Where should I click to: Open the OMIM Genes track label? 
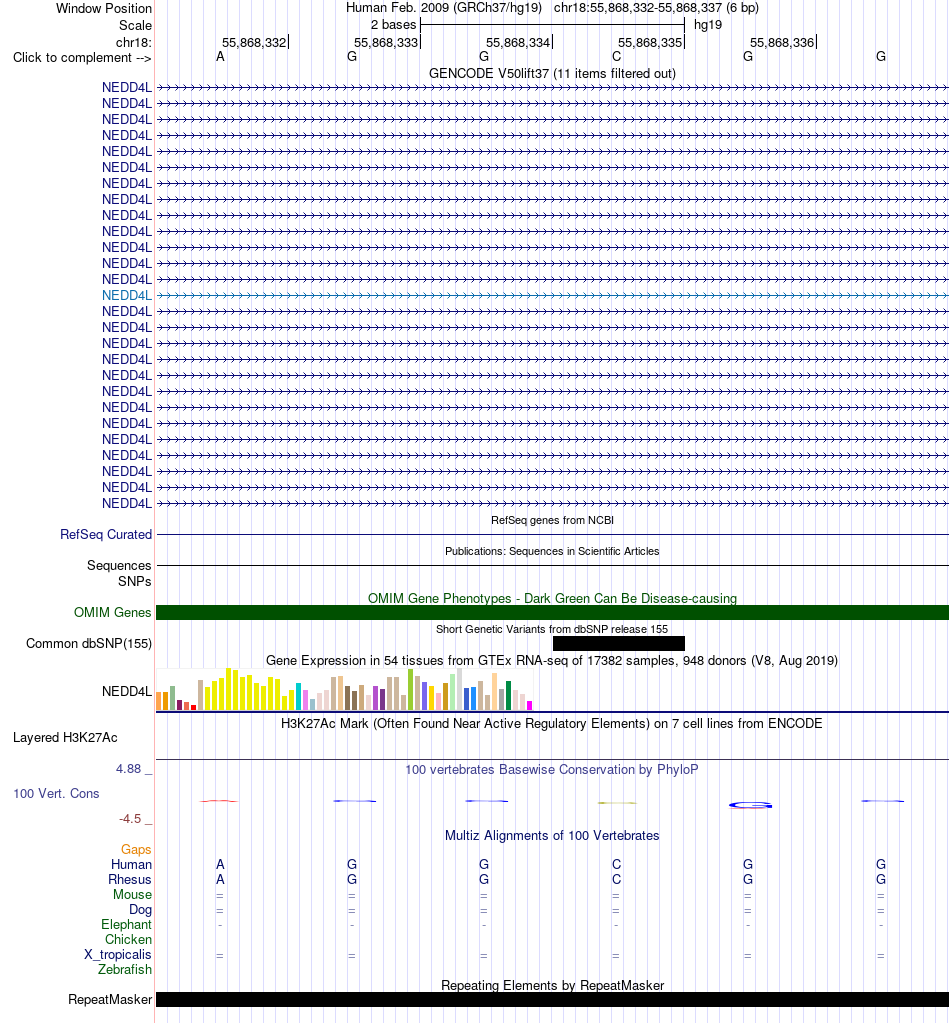coord(112,613)
